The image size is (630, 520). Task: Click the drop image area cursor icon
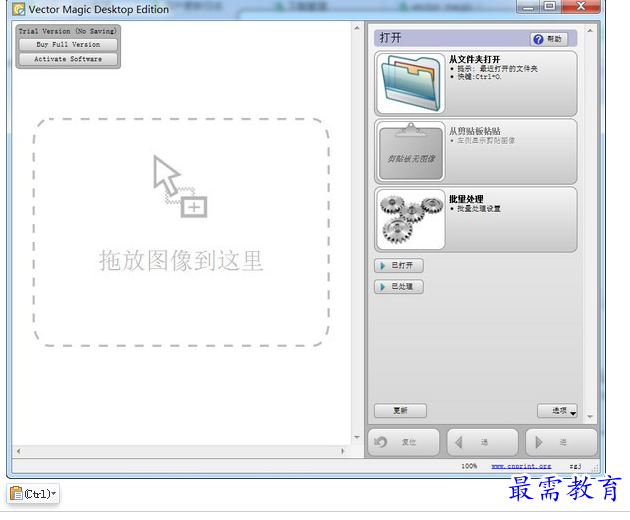(x=180, y=186)
